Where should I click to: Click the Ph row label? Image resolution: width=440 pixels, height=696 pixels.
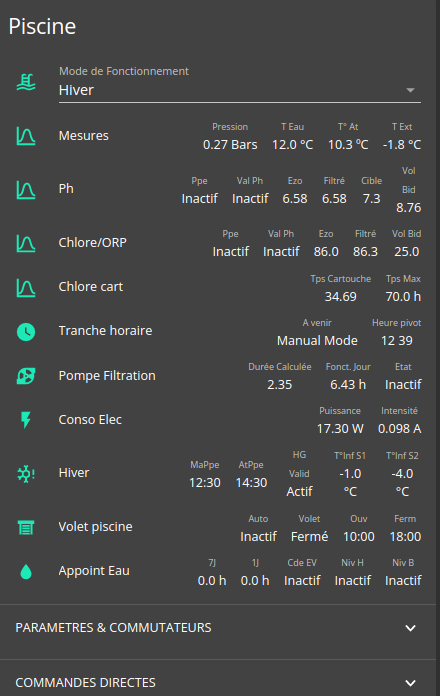tap(66, 189)
